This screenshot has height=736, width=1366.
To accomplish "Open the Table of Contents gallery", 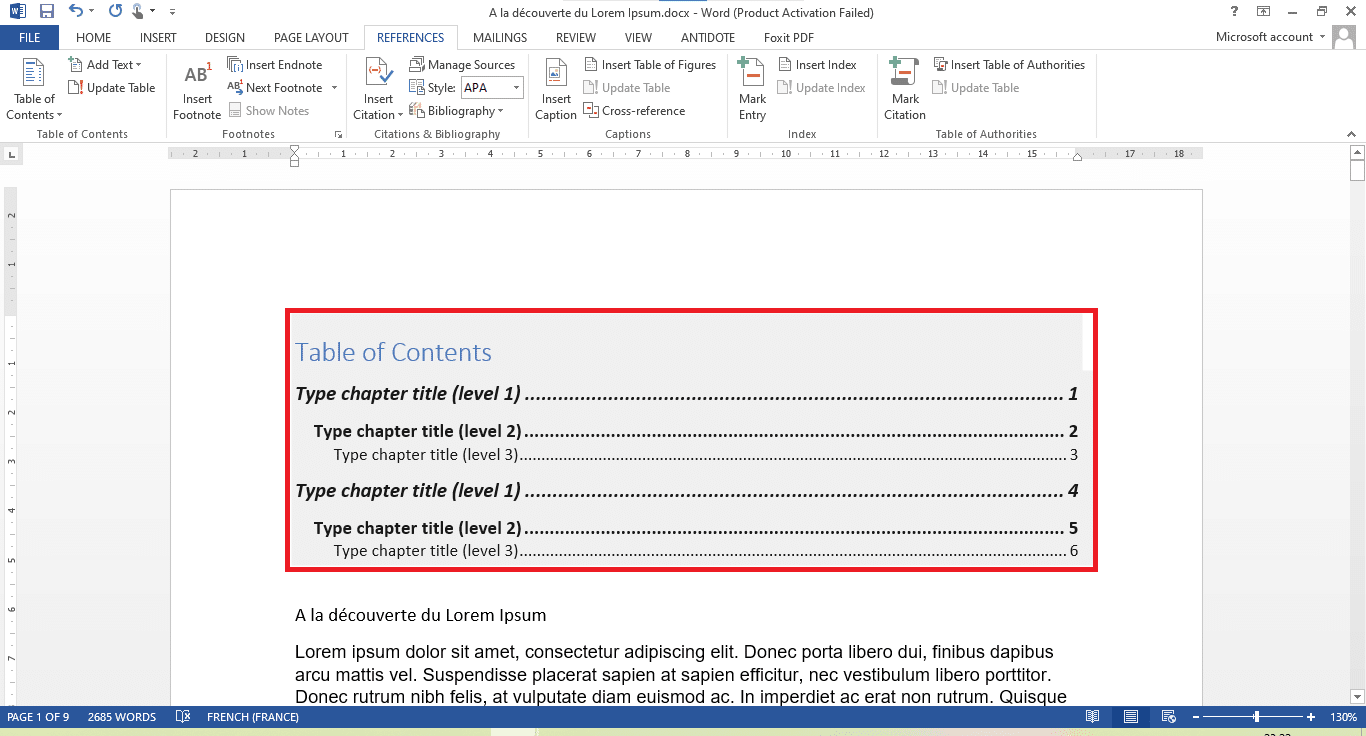I will coord(34,90).
